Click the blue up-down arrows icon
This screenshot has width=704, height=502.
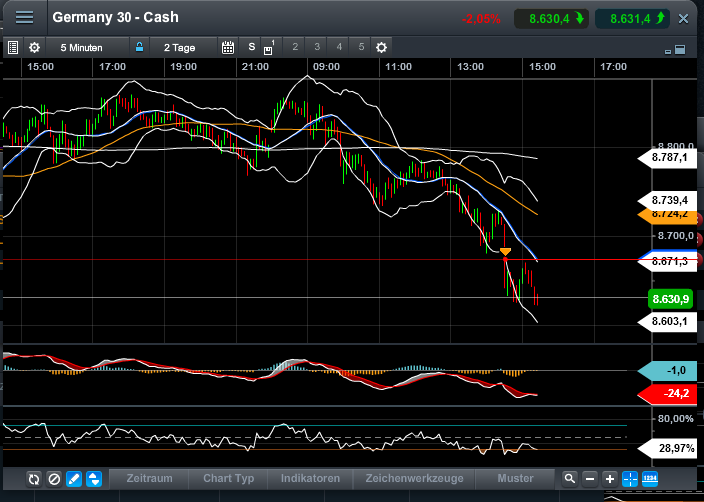(94, 479)
